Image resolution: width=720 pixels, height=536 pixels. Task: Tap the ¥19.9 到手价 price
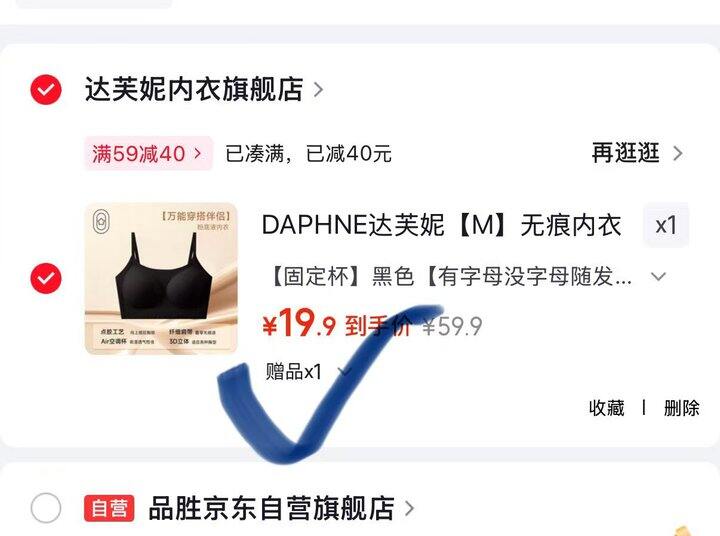(337, 325)
